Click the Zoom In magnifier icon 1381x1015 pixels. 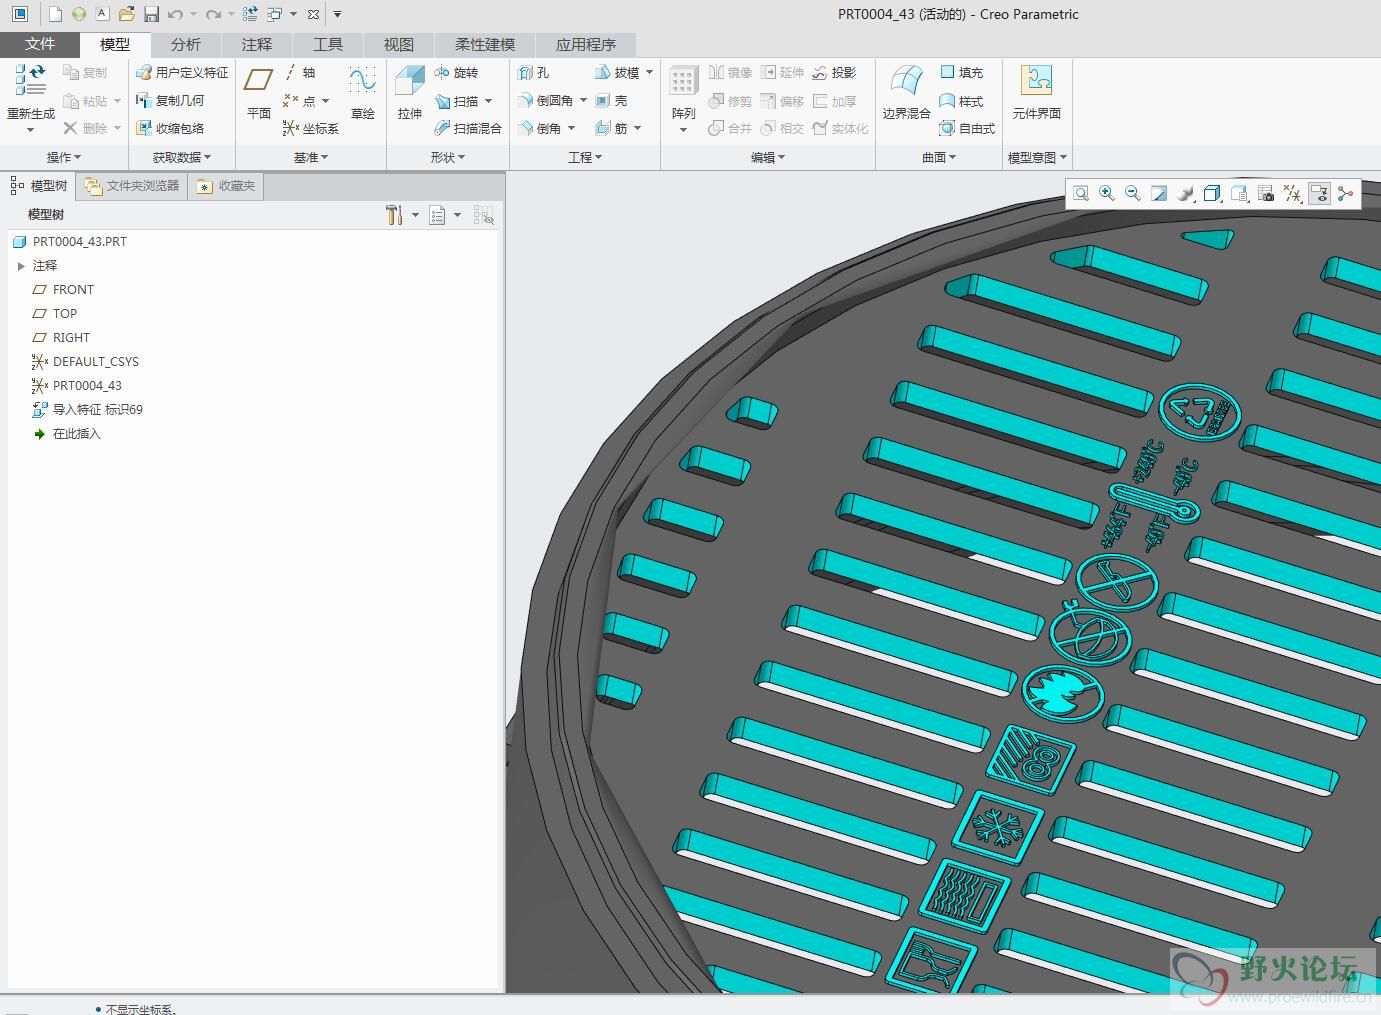click(x=1107, y=193)
